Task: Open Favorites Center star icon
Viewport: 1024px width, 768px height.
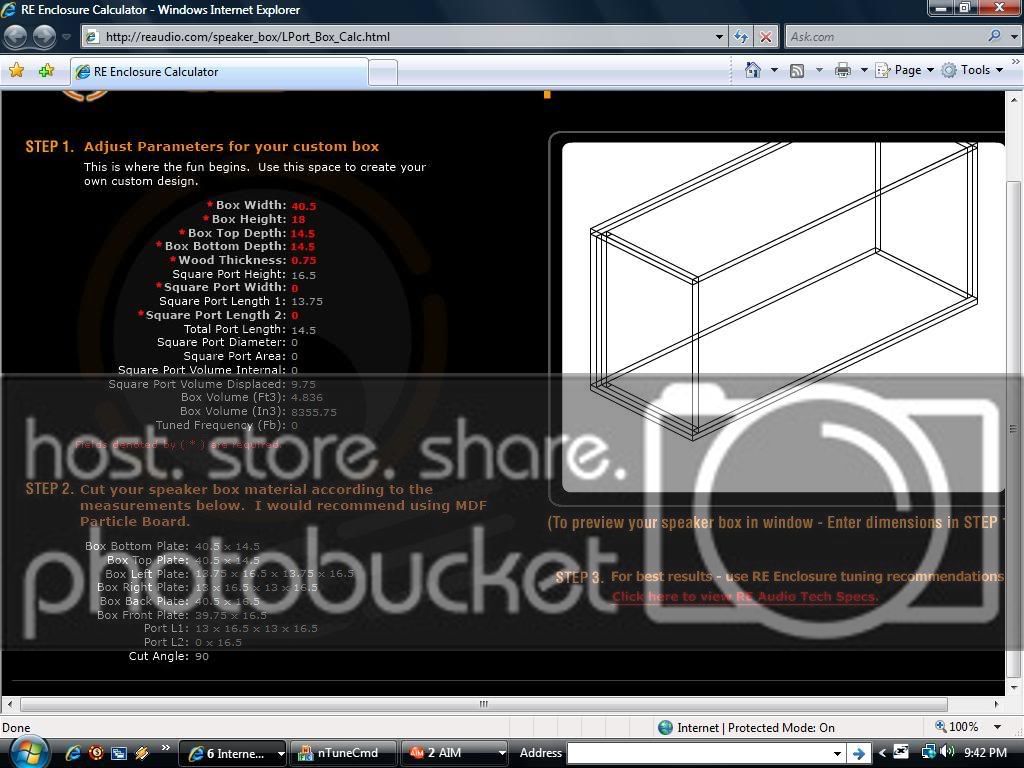Action: (x=16, y=71)
